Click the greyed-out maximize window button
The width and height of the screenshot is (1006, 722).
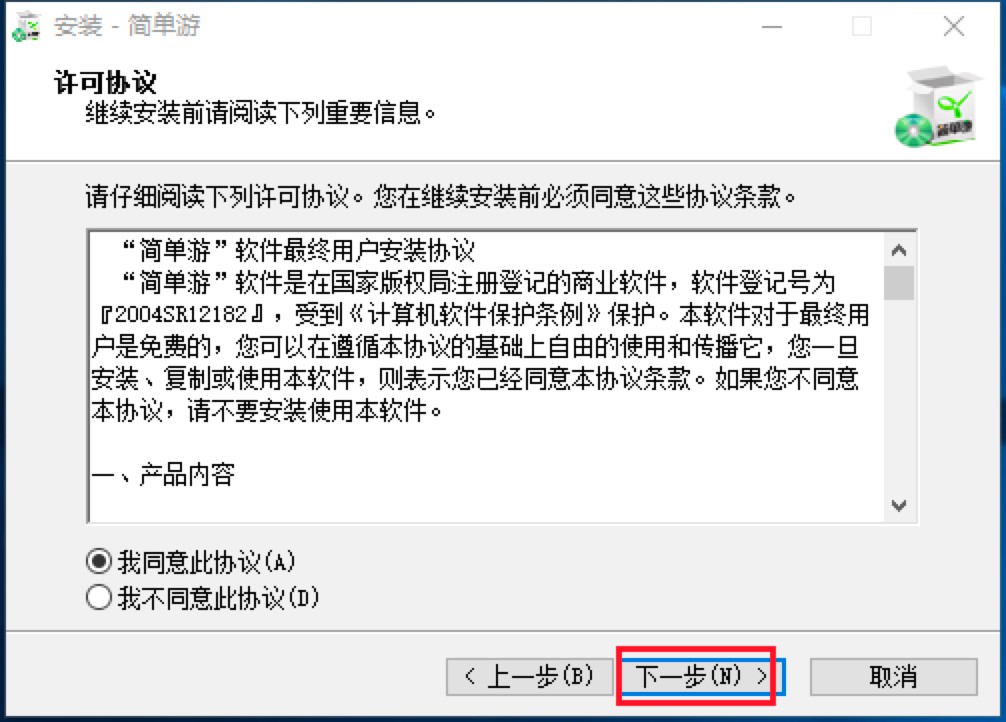(862, 27)
